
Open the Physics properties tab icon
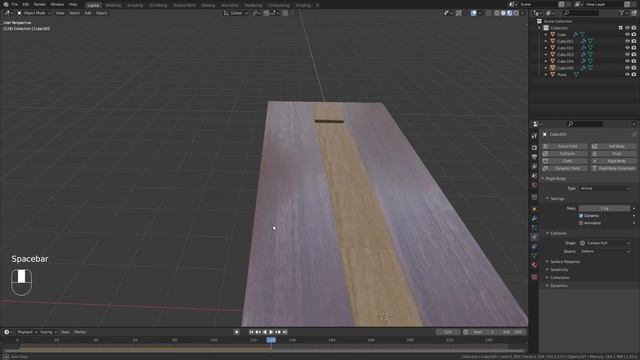[534, 237]
